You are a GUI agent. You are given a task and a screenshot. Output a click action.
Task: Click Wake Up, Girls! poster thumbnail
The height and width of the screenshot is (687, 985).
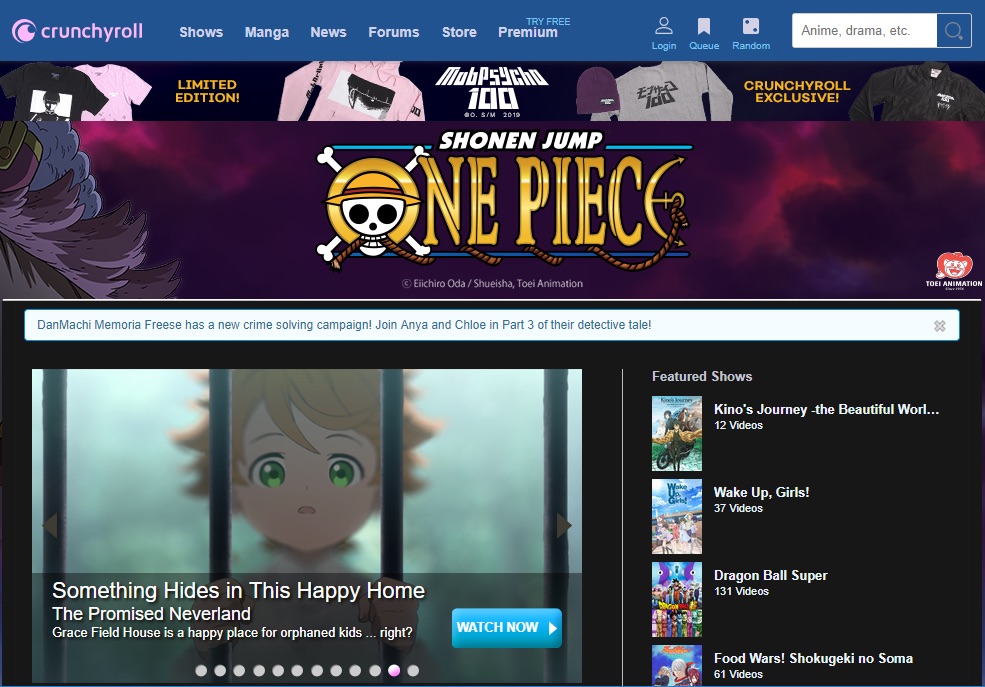(x=677, y=516)
